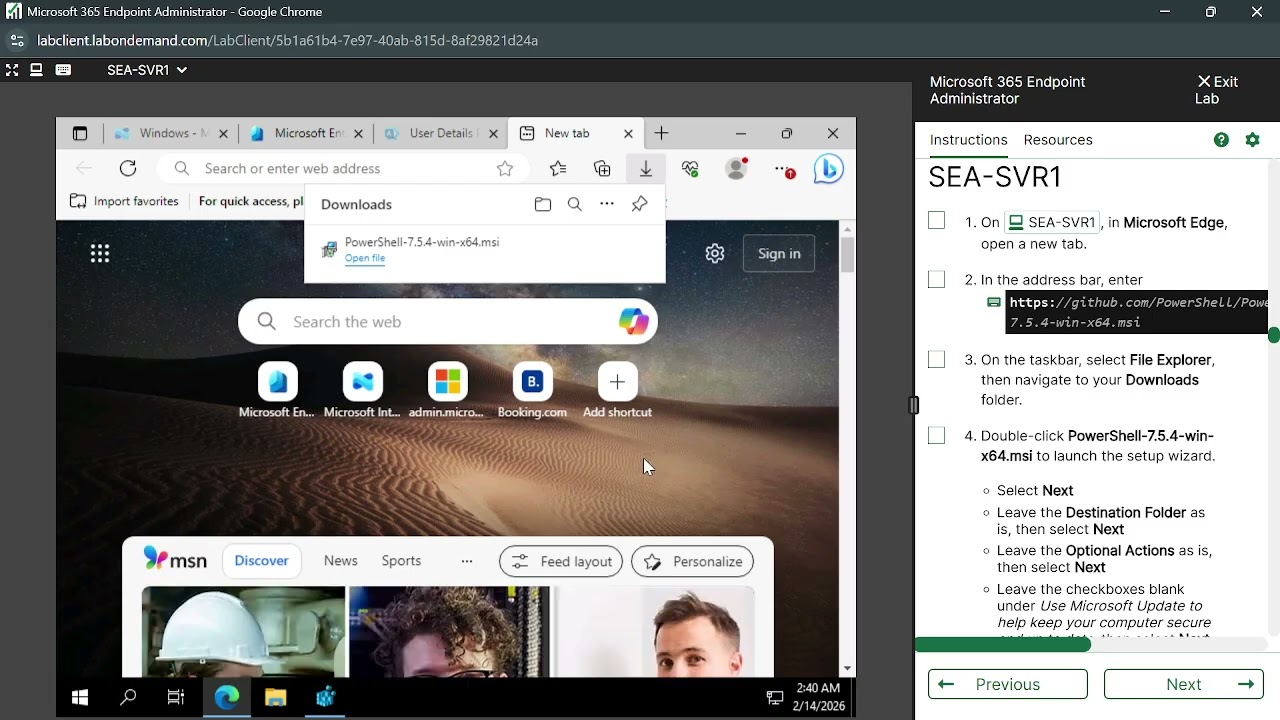Screen dimensions: 1280x720
Task: Open the Booking.com shortcut tile
Action: [x=532, y=391]
